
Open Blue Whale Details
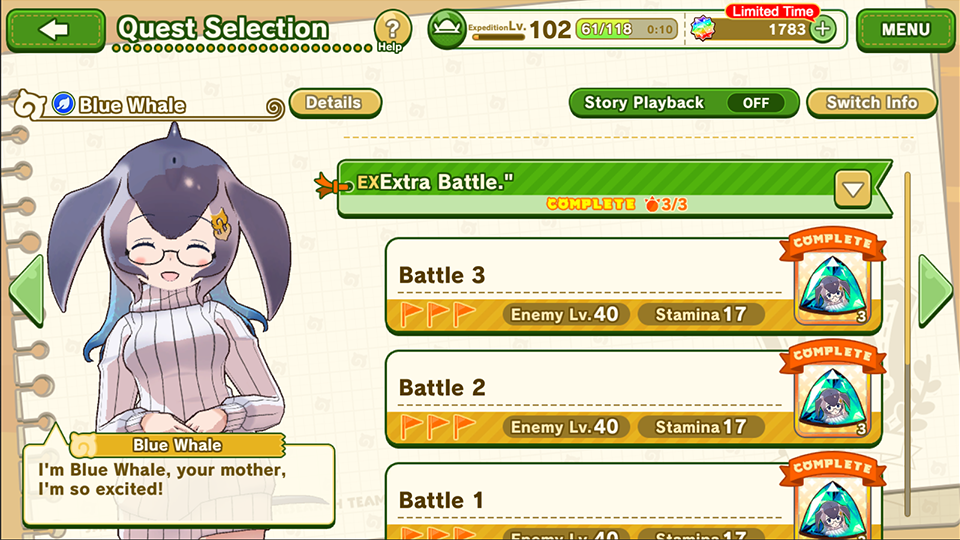[x=335, y=103]
